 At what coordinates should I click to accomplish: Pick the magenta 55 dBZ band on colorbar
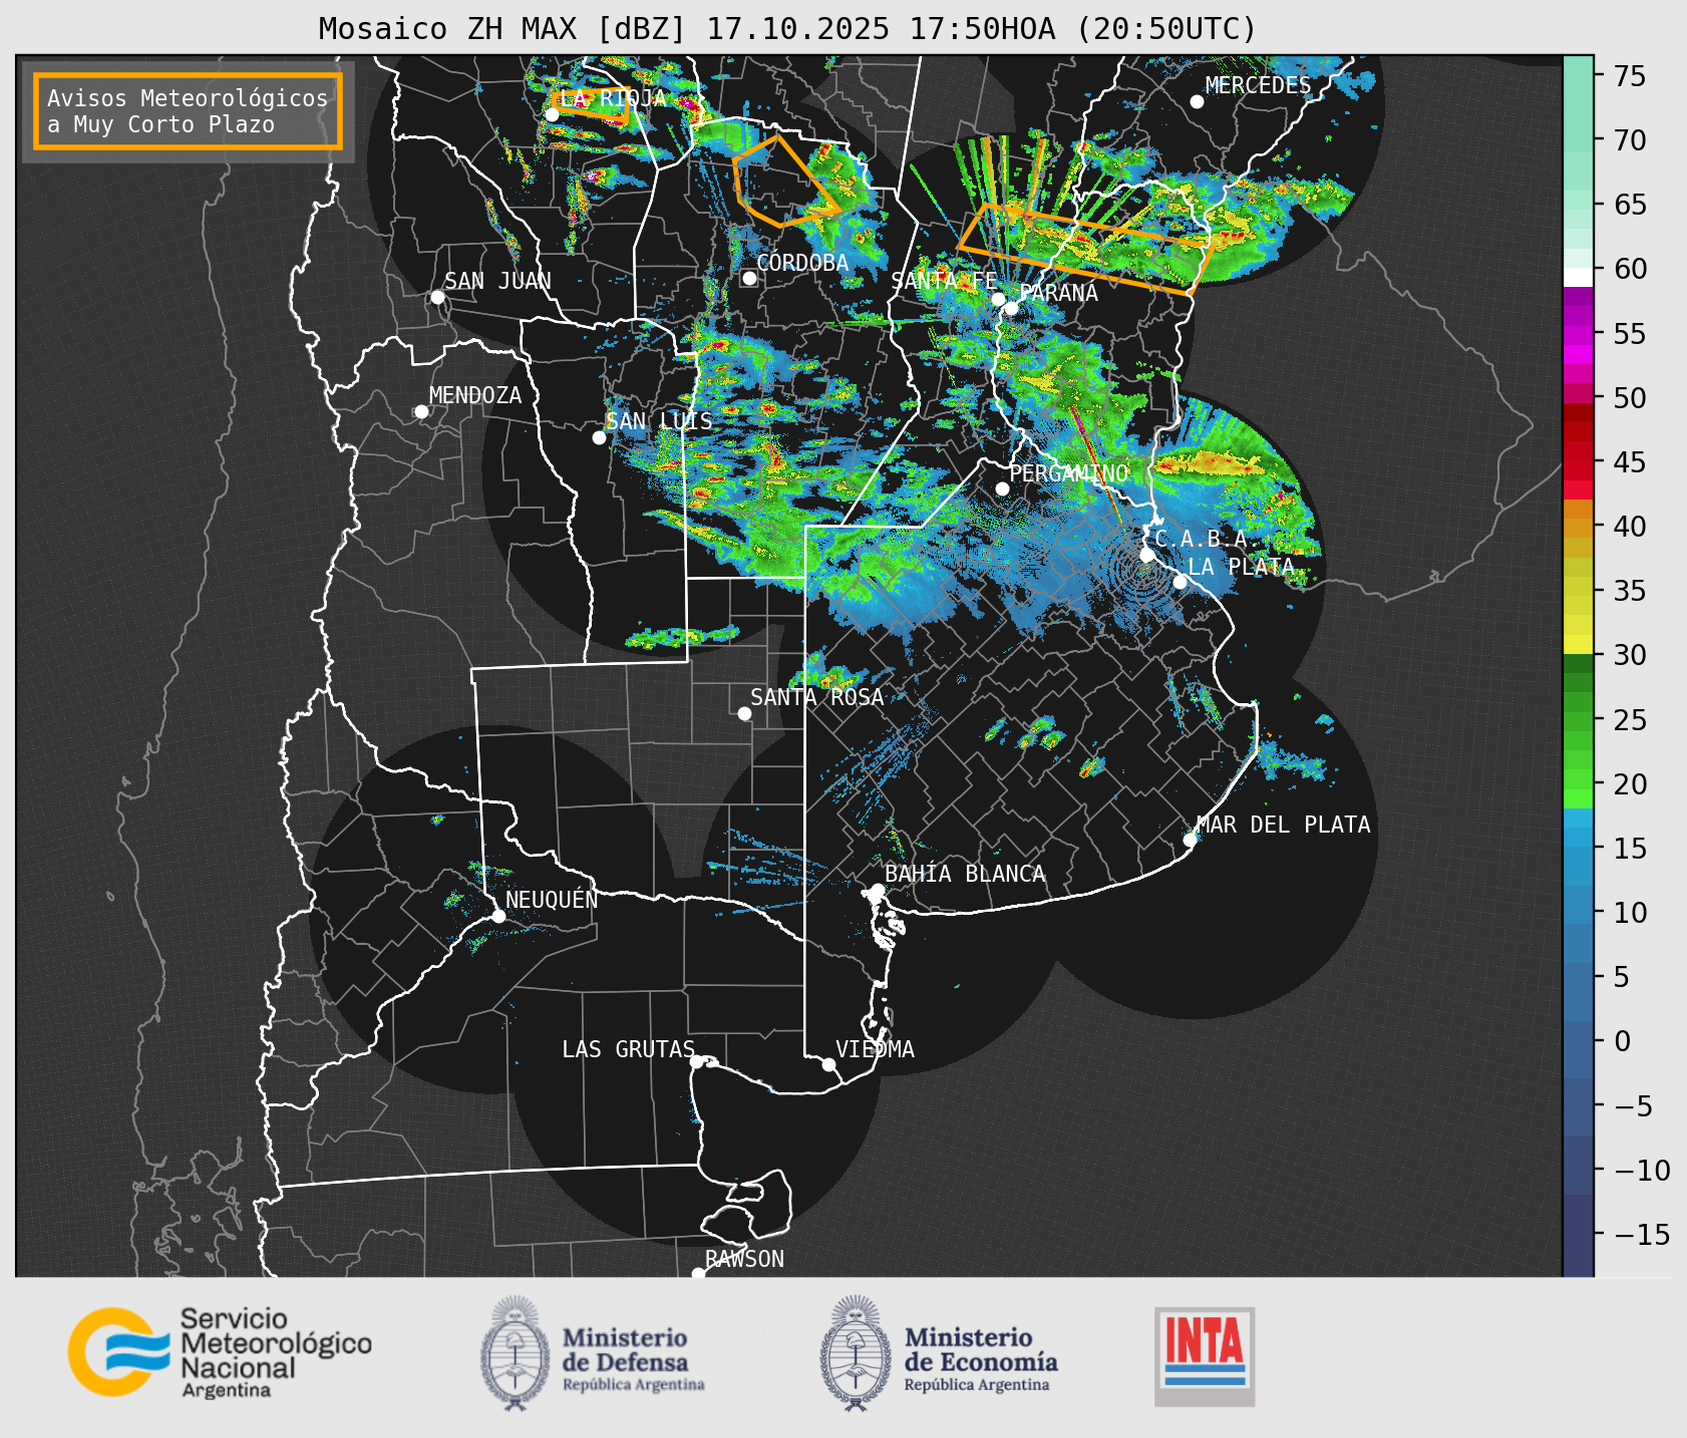(1578, 333)
